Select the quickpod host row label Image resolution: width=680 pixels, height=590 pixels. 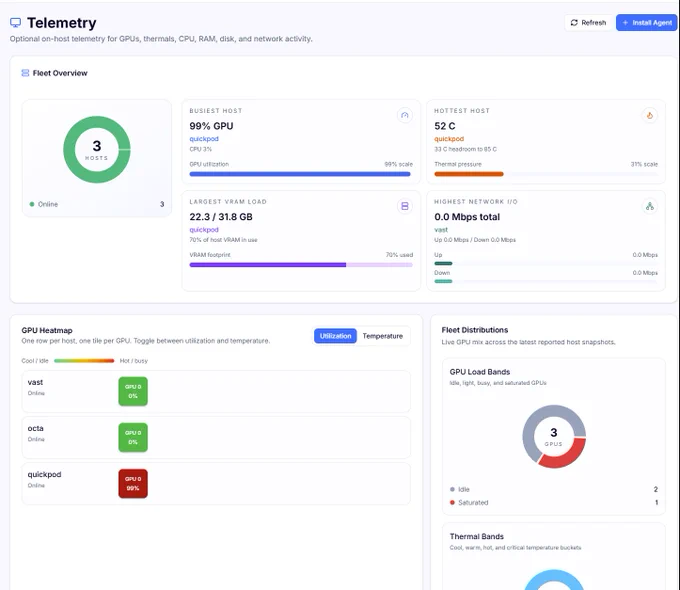pyautogui.click(x=44, y=474)
